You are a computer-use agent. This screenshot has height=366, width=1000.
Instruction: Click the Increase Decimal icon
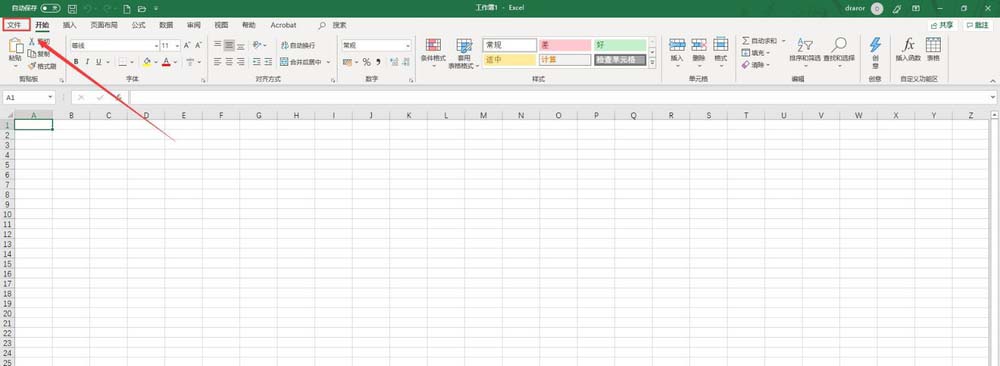pos(394,62)
